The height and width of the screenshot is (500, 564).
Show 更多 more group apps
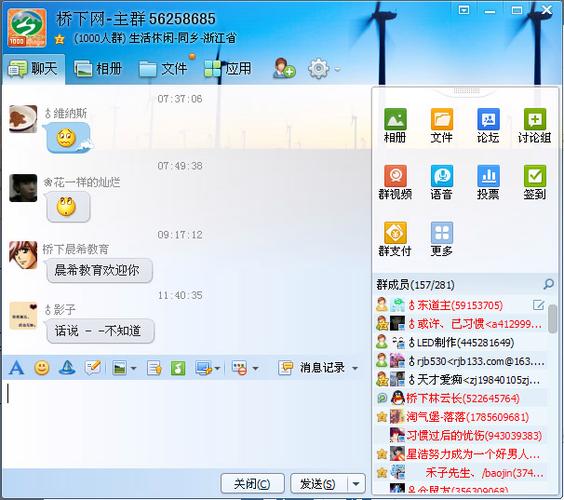click(x=441, y=239)
